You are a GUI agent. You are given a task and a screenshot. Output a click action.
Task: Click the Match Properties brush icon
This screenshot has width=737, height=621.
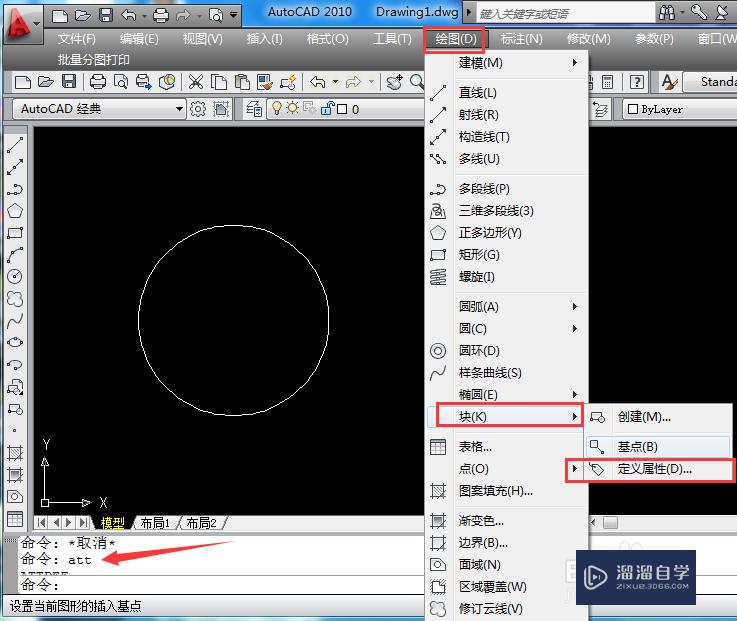pyautogui.click(x=265, y=82)
